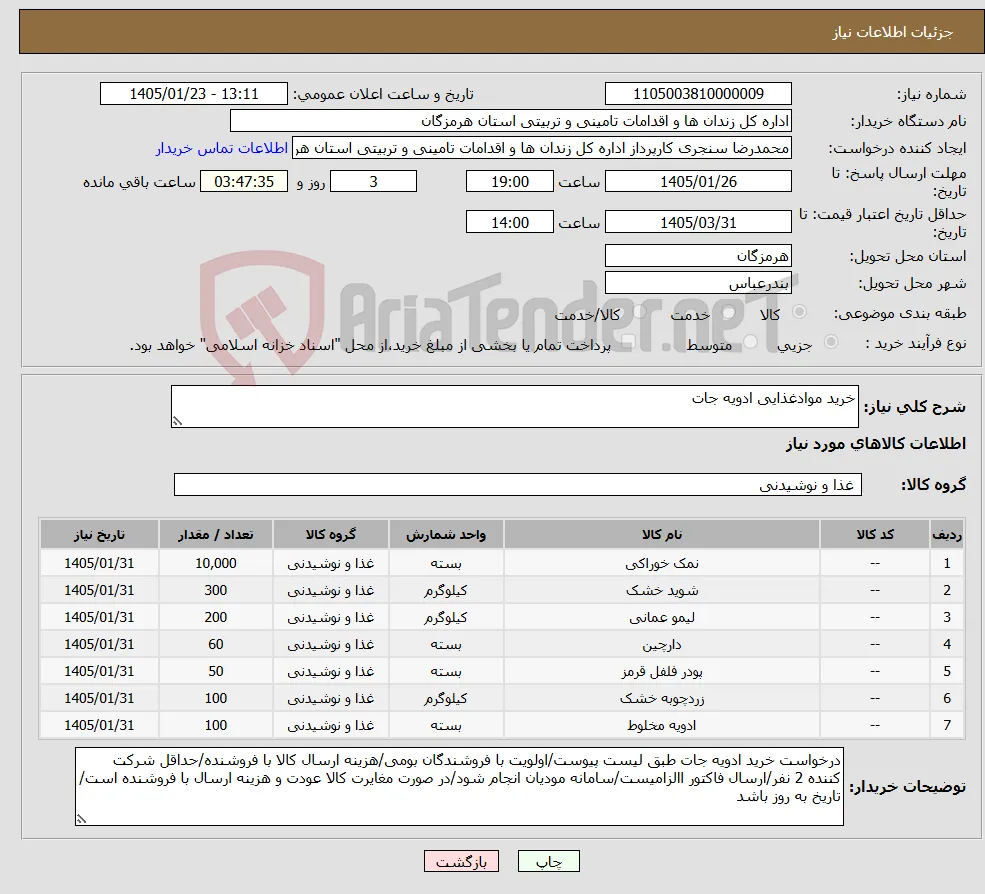Click the buyer notes text area
Image resolution: width=985 pixels, height=894 pixels.
click(x=459, y=786)
